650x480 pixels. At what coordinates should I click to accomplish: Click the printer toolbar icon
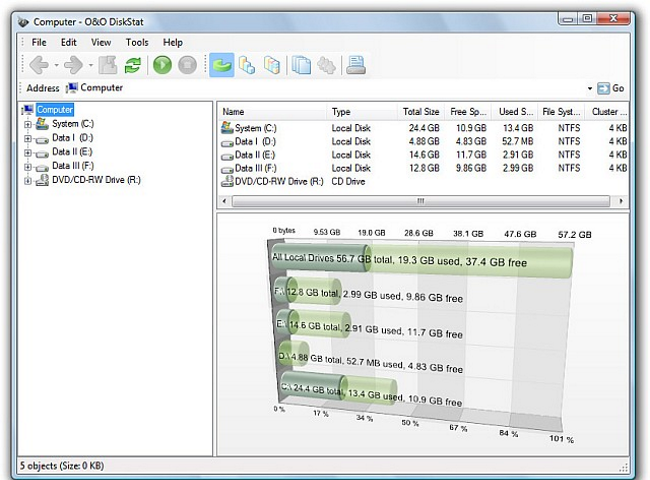pos(356,65)
